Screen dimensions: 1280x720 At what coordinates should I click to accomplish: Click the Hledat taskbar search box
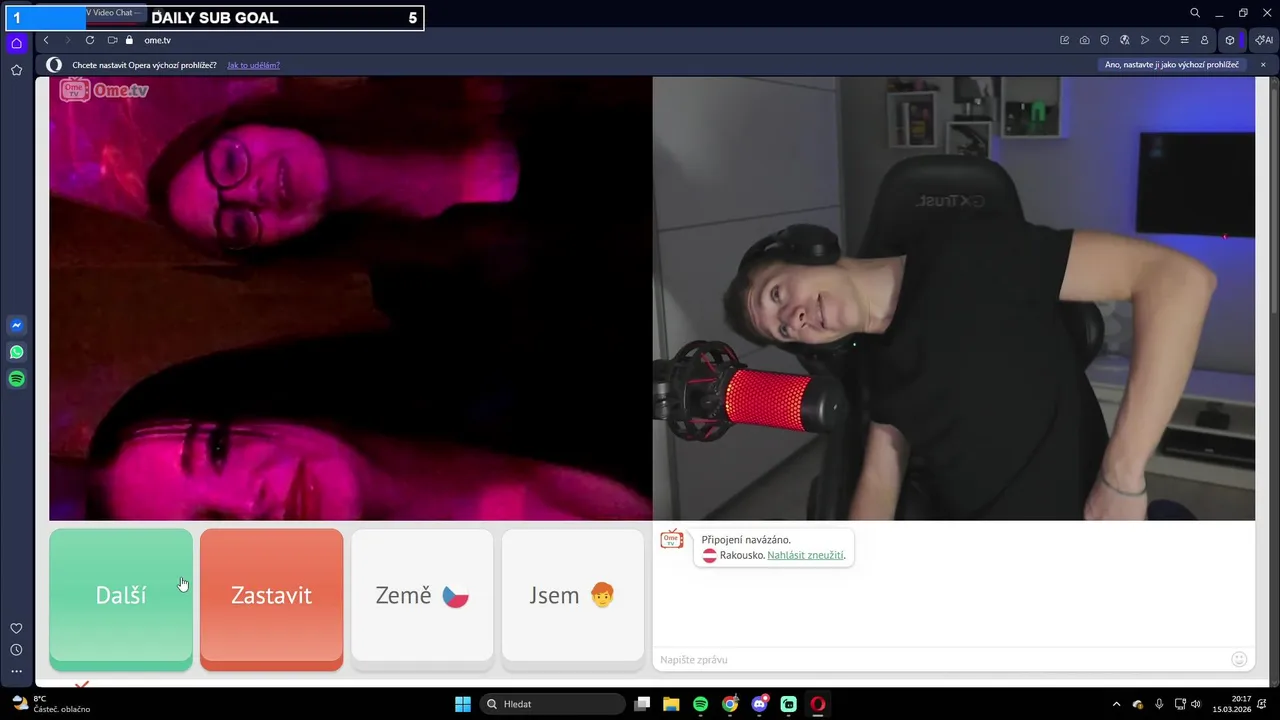[552, 704]
